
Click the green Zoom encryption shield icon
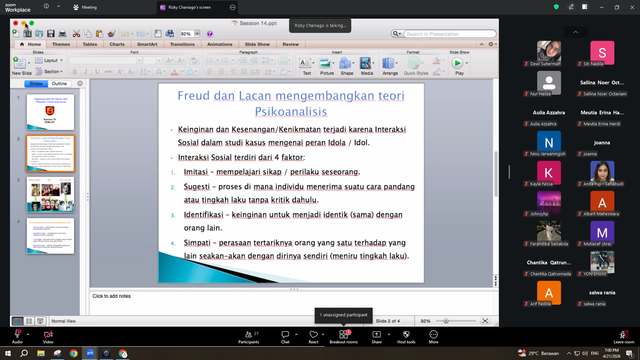tap(556, 7)
